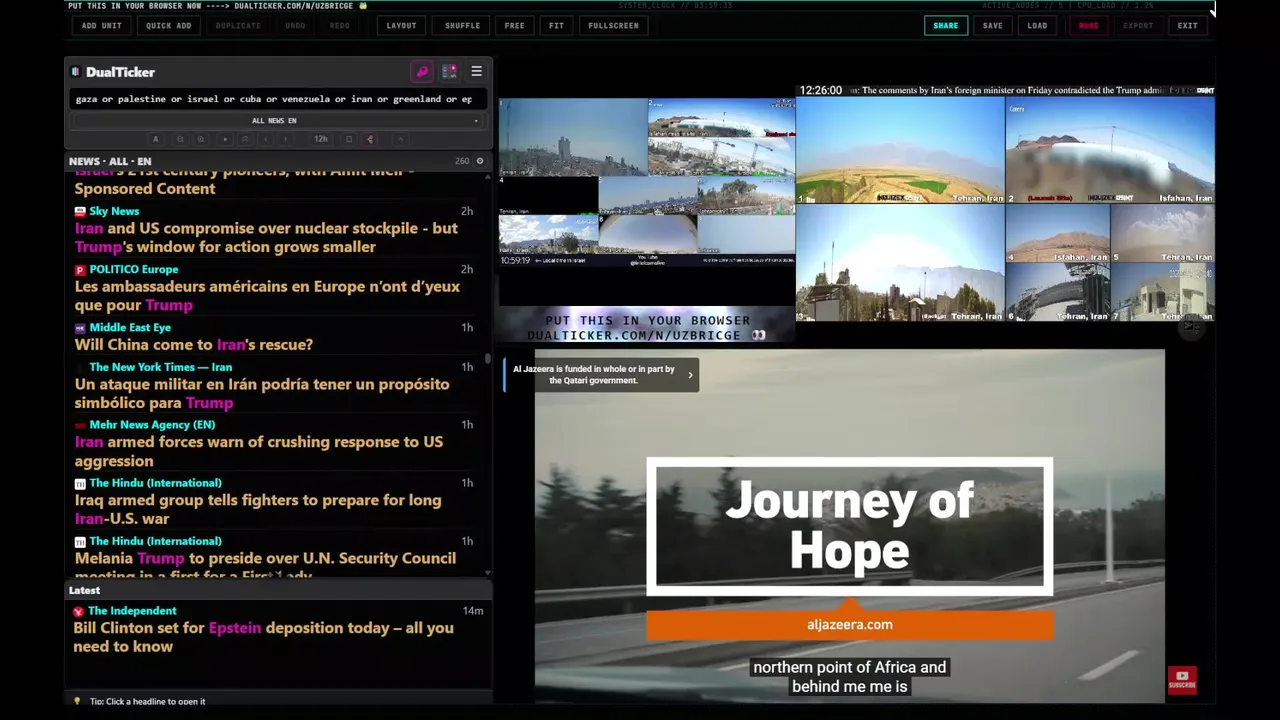Open 'Iraq armed group tells fighters' headline
Screen dimensions: 1280x720
pos(258,510)
